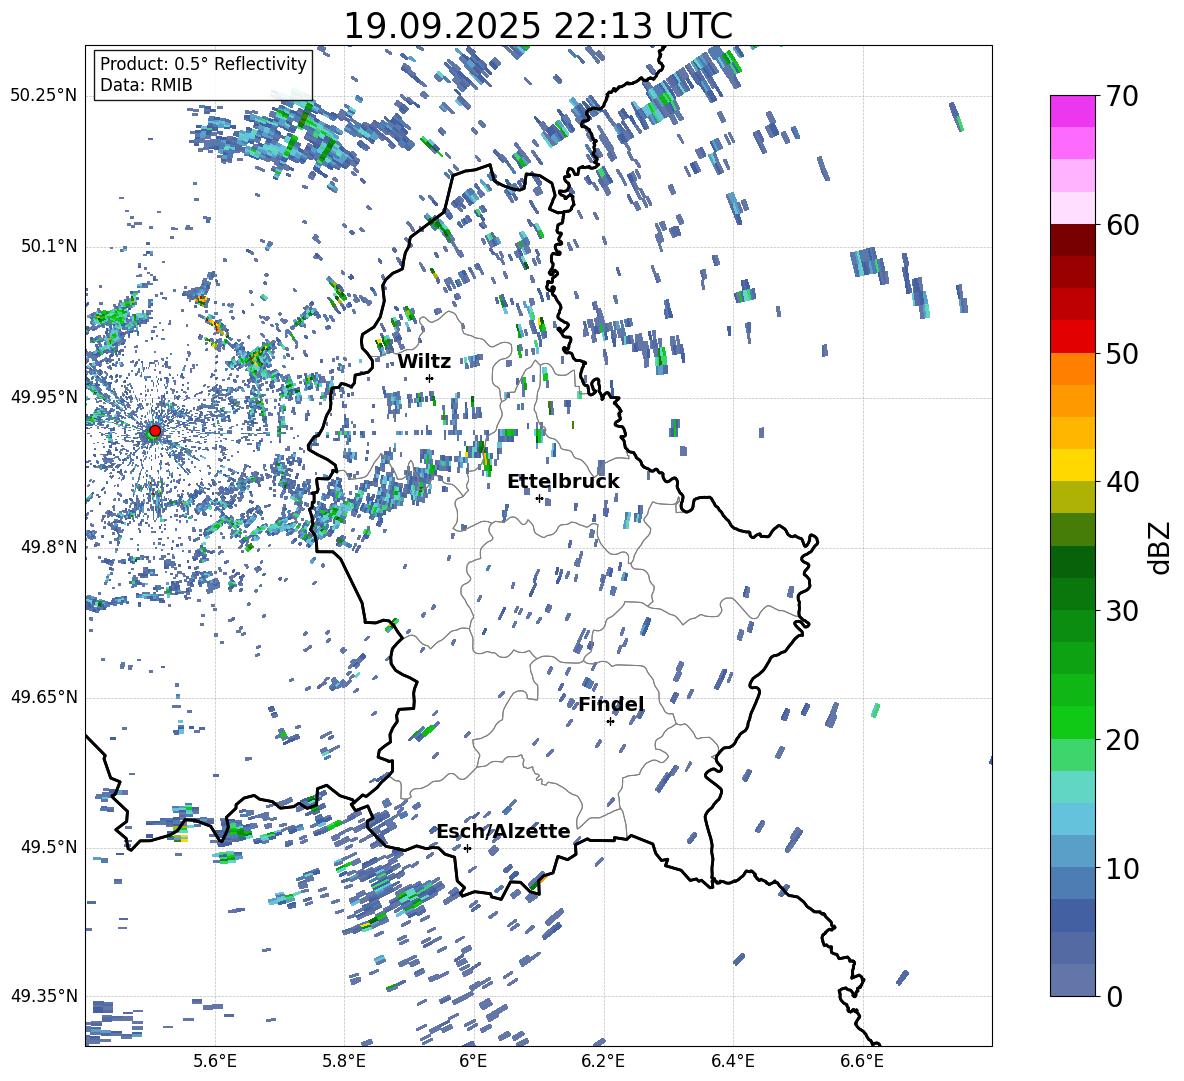The height and width of the screenshot is (1081, 1184).
Task: Click the 60 colorbar tick label
Action: coord(1122,225)
